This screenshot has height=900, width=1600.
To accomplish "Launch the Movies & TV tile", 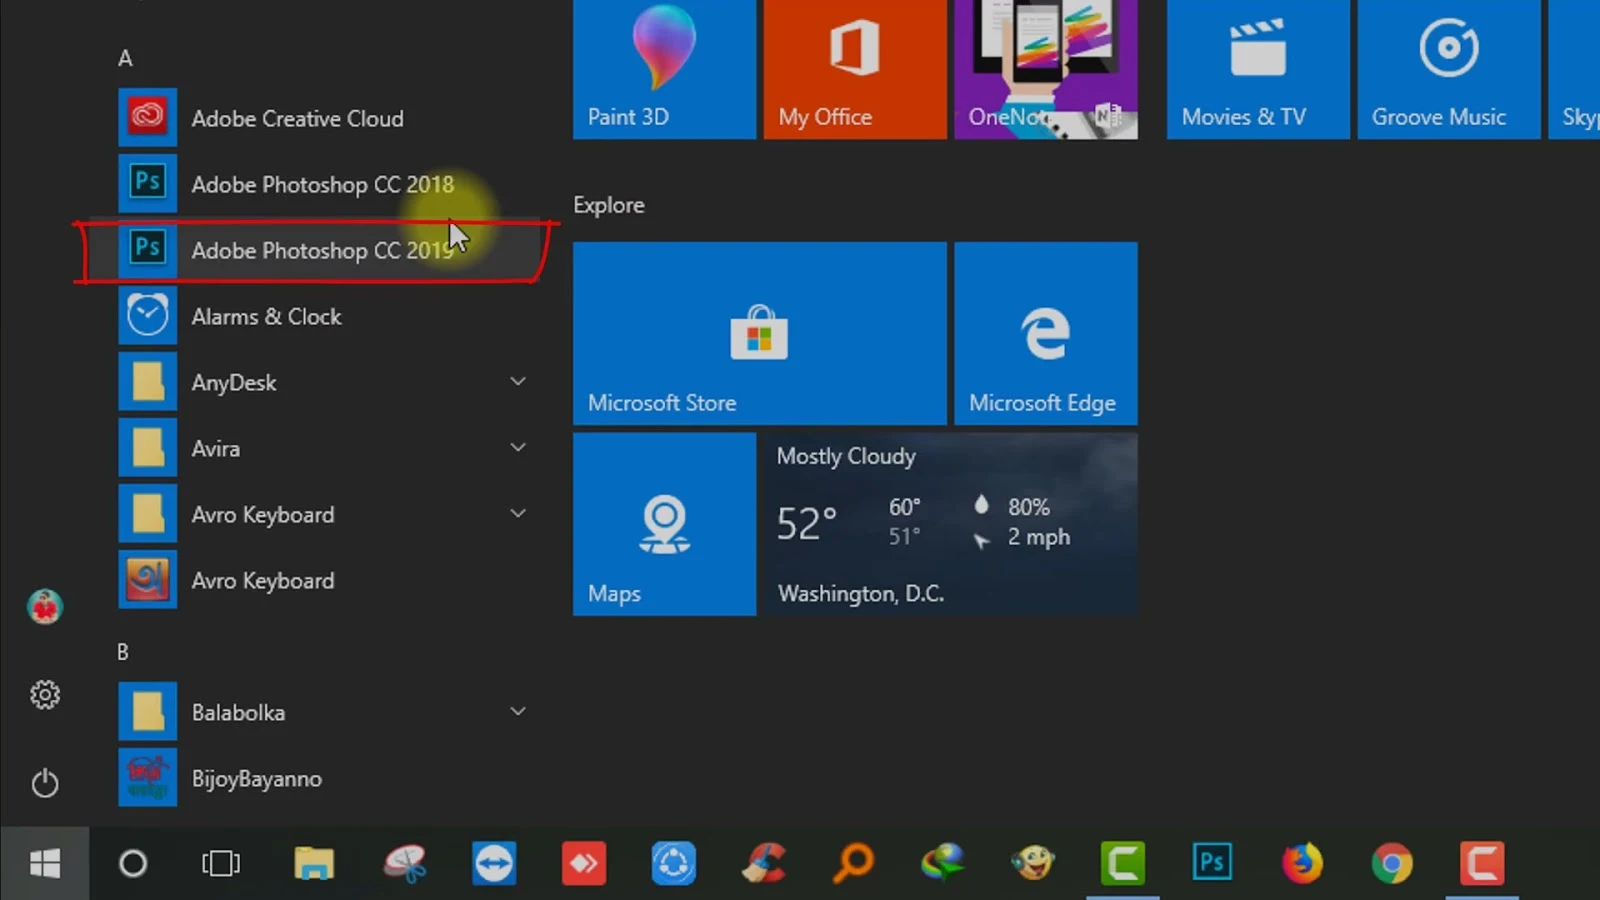I will (x=1258, y=69).
